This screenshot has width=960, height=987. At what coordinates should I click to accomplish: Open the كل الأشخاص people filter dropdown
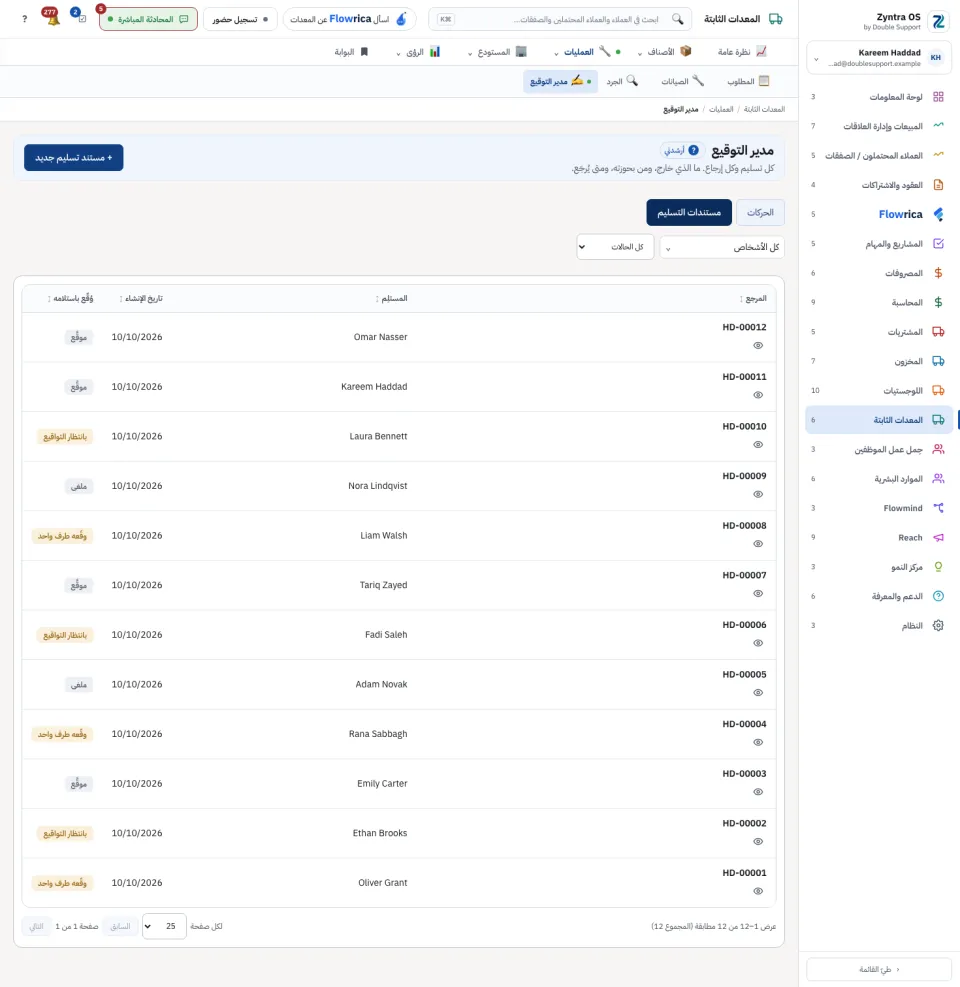pos(721,247)
